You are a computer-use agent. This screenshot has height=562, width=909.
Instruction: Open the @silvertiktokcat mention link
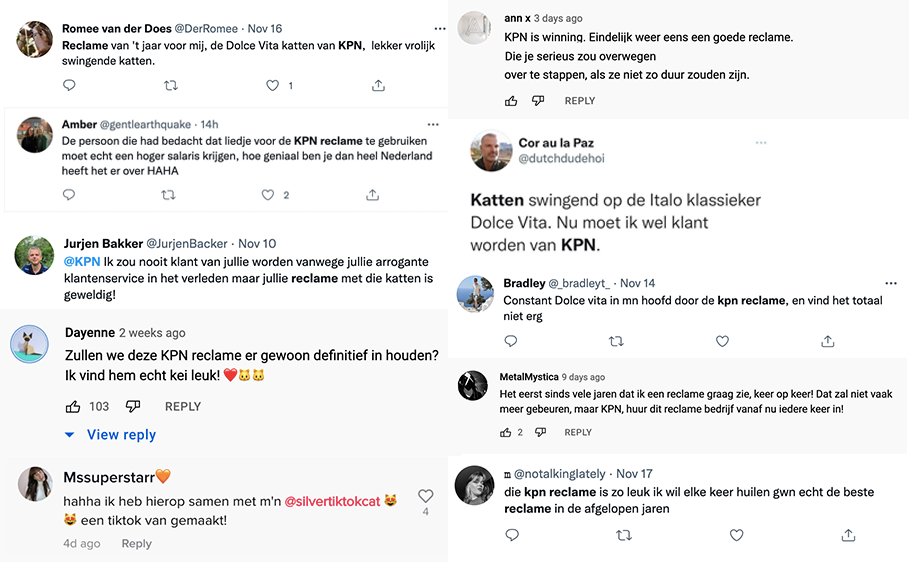333,501
